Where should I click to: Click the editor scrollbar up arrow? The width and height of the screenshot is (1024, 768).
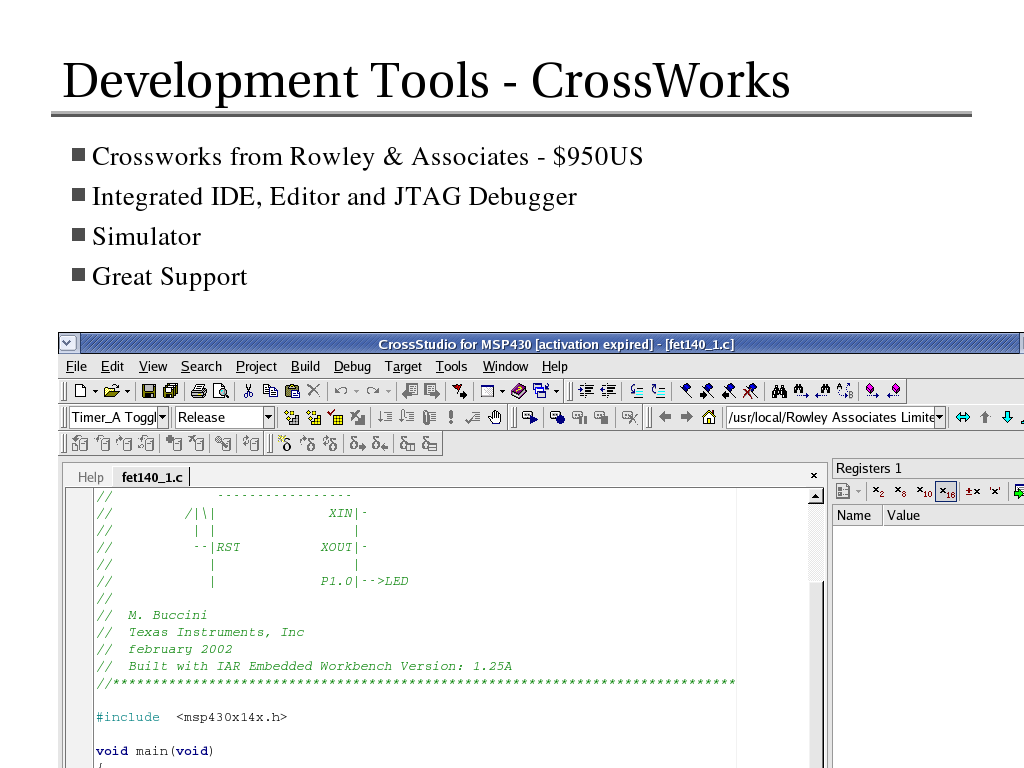[x=815, y=498]
